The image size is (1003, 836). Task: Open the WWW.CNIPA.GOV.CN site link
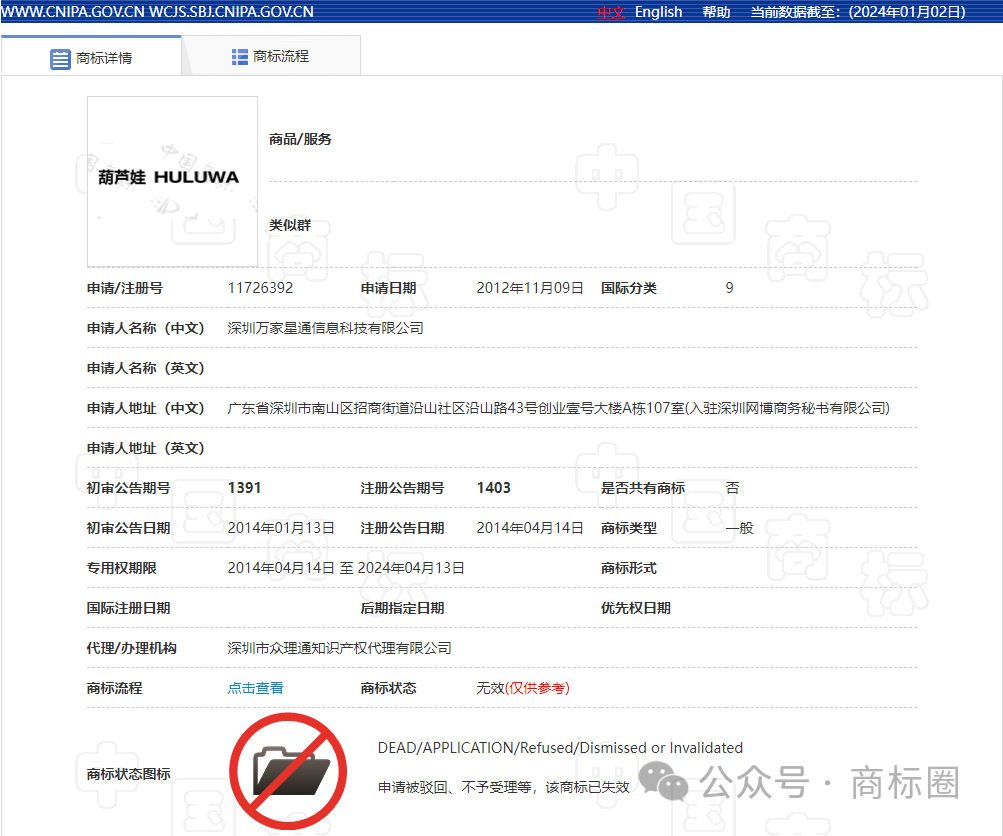tap(73, 12)
